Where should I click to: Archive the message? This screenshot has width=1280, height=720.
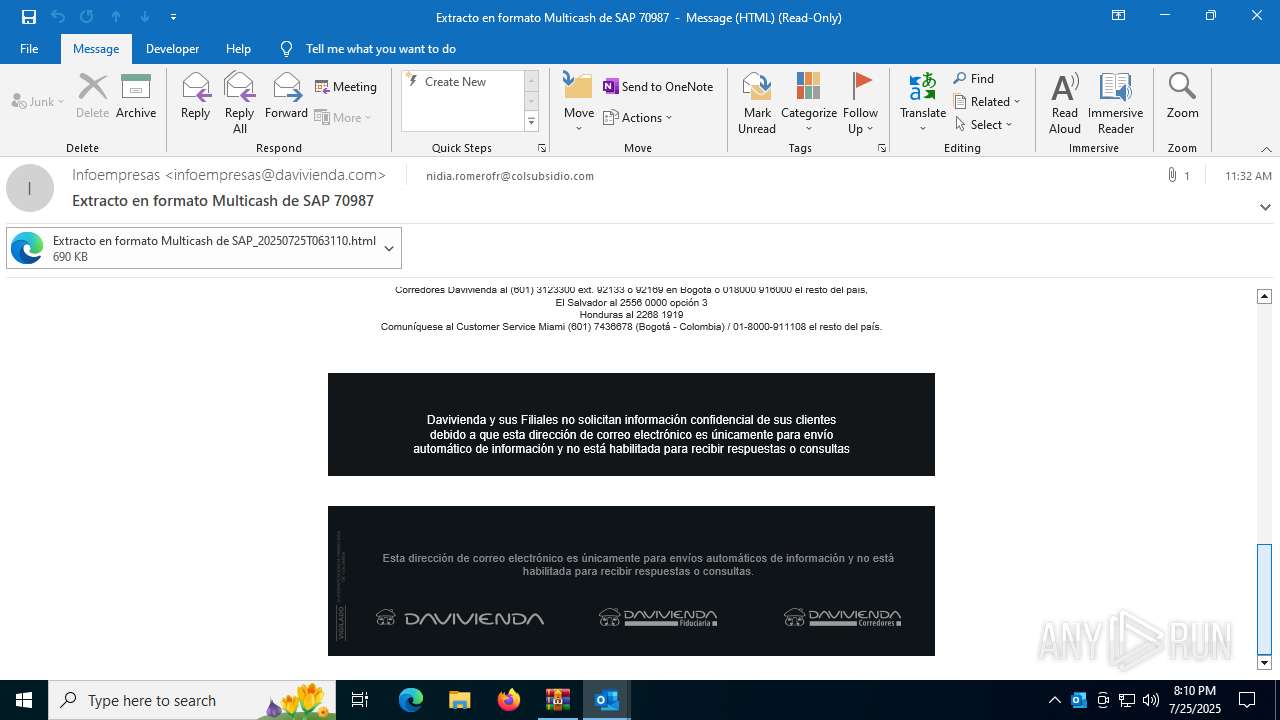coord(136,98)
